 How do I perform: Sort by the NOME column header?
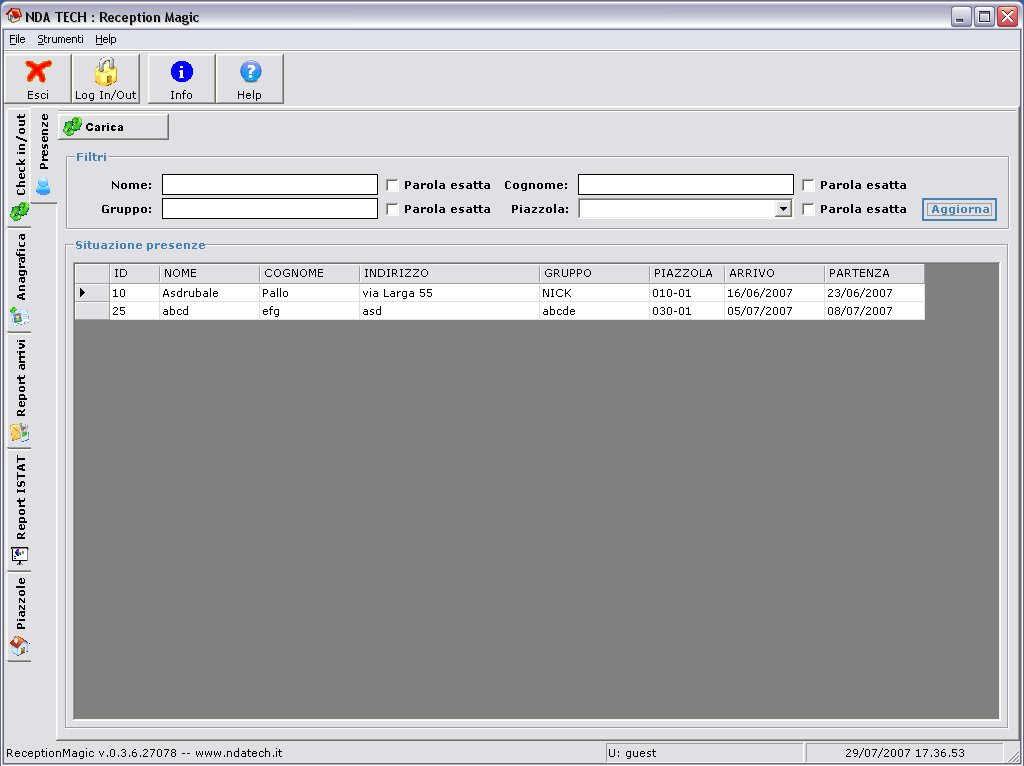coord(210,274)
